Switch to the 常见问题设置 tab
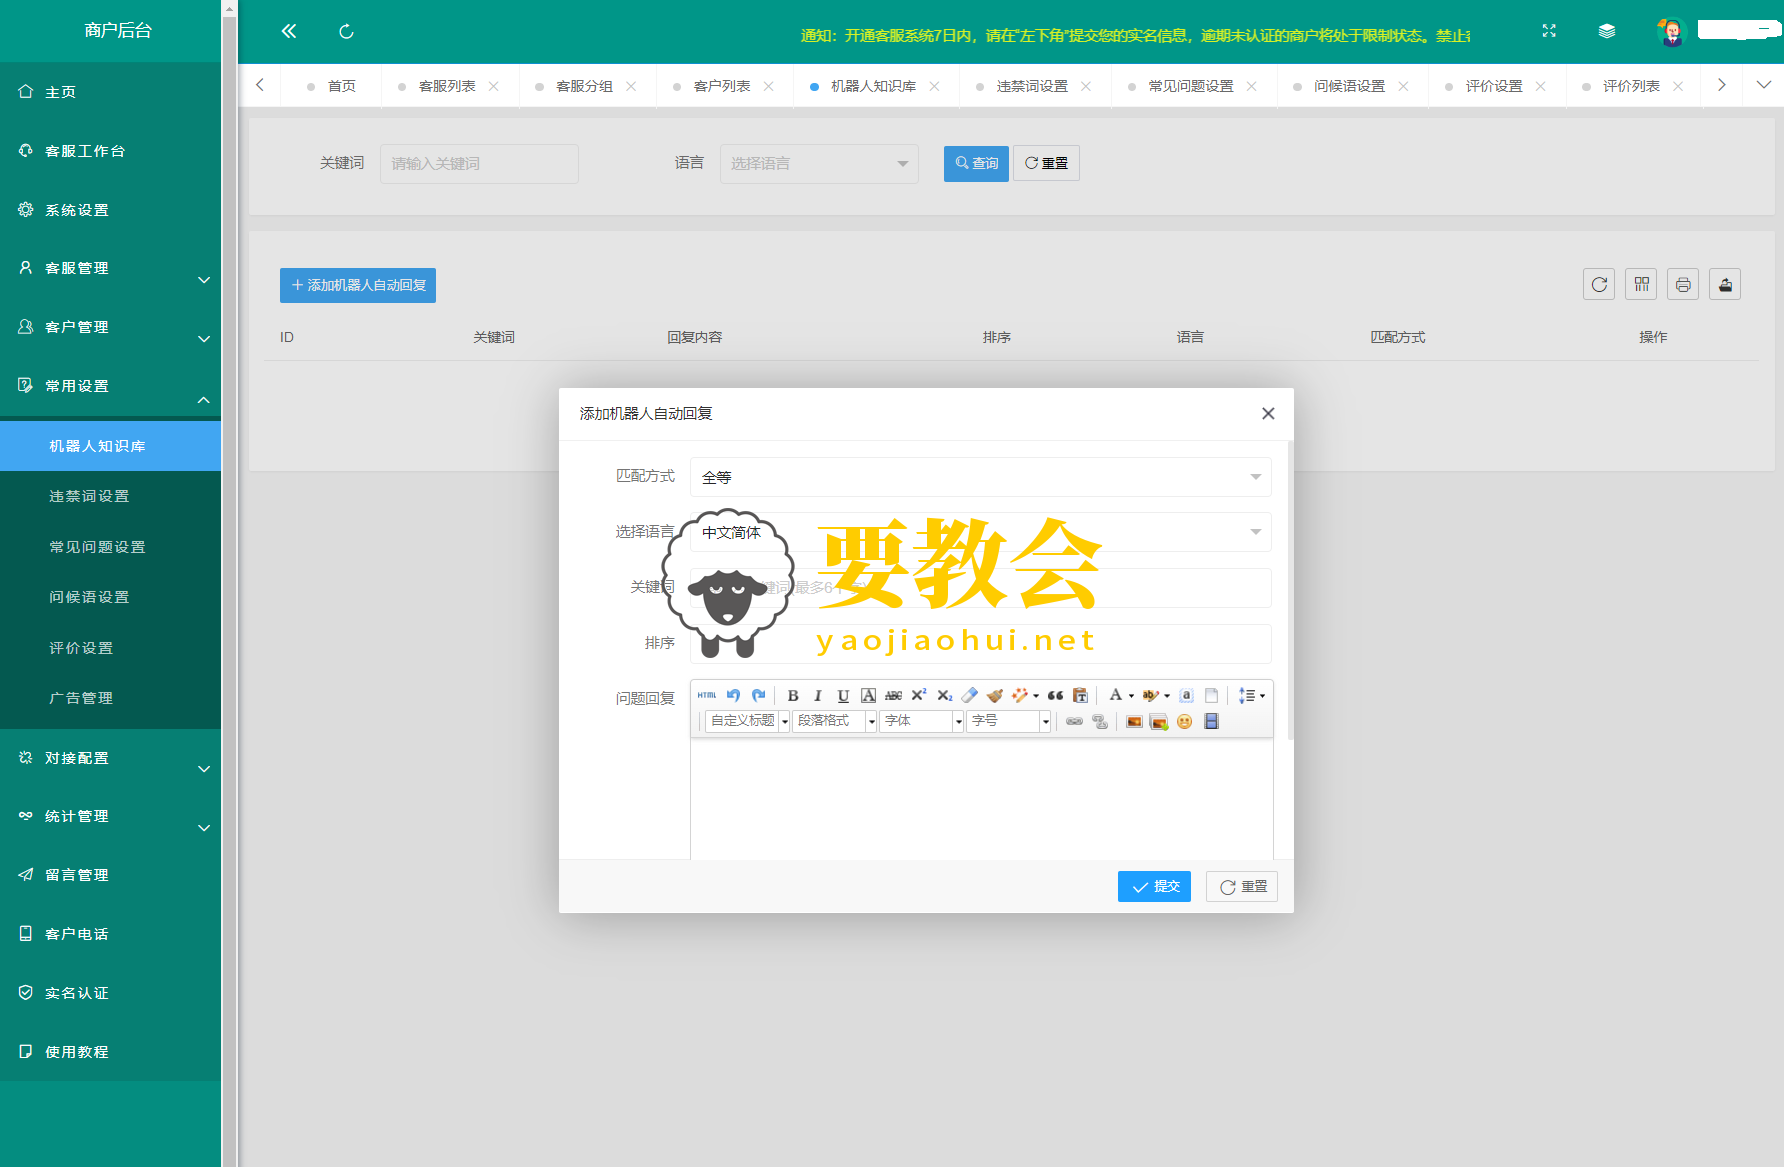Image resolution: width=1784 pixels, height=1167 pixels. pyautogui.click(x=1190, y=86)
